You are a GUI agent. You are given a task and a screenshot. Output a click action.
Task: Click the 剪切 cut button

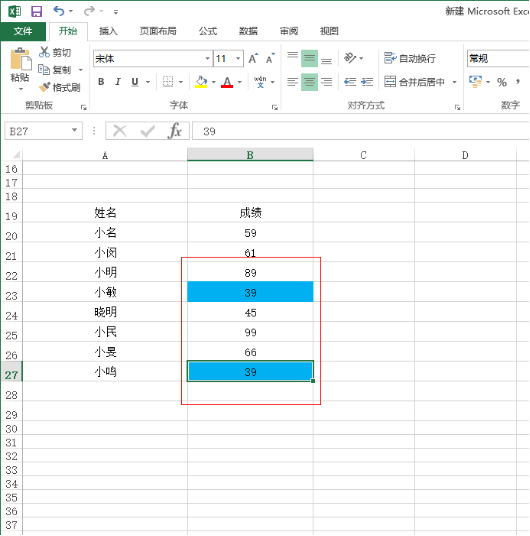point(55,52)
